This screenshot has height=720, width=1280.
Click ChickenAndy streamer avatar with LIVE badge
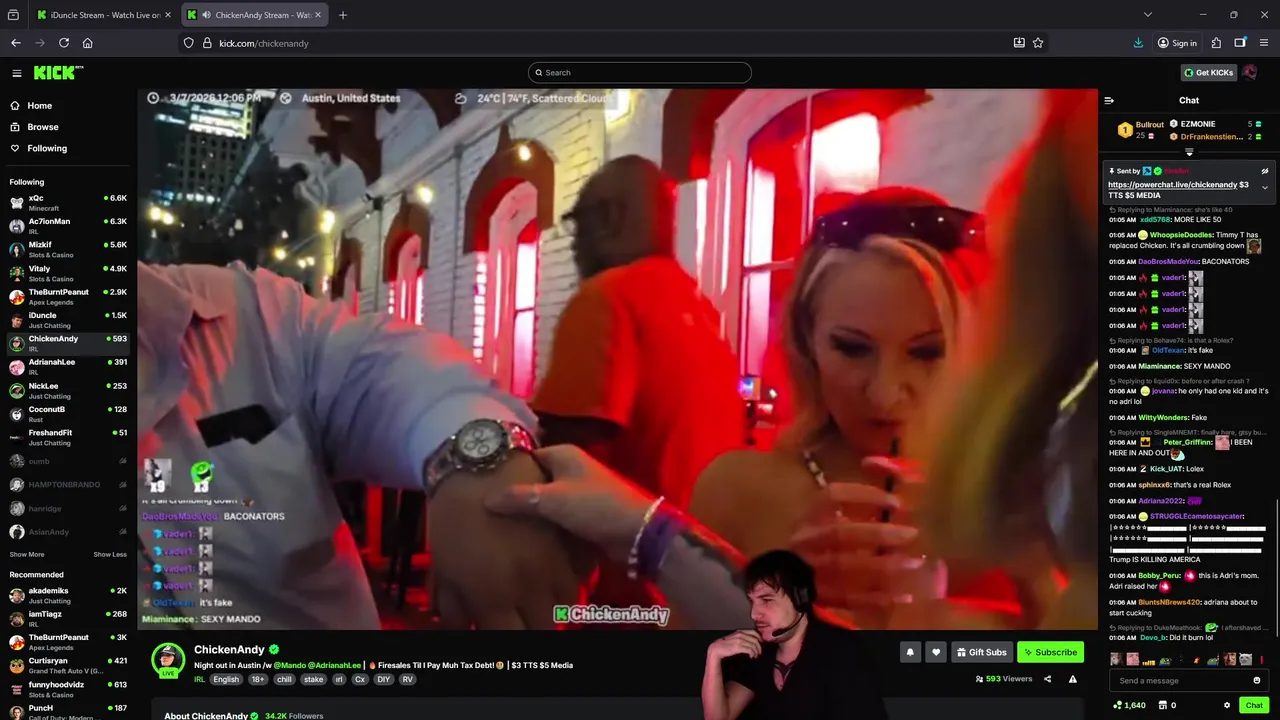[x=168, y=660]
